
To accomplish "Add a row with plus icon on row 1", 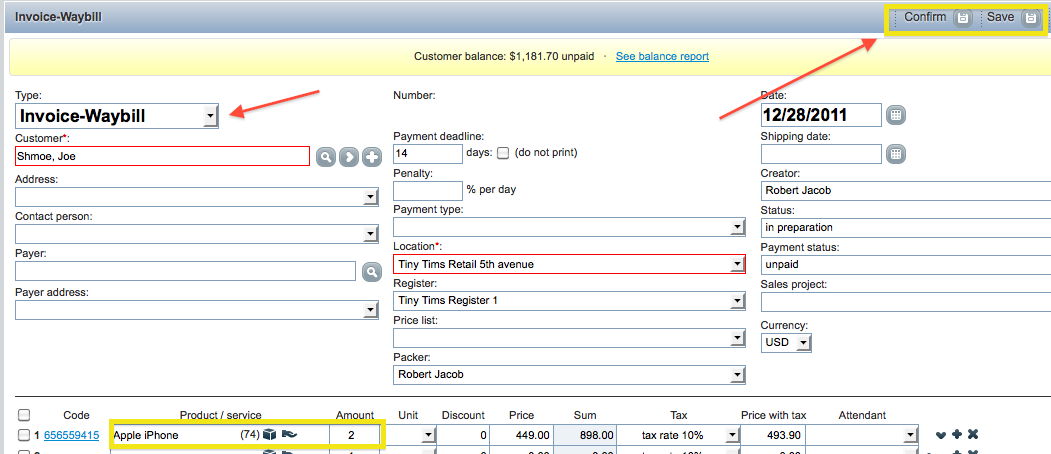I will click(x=956, y=435).
